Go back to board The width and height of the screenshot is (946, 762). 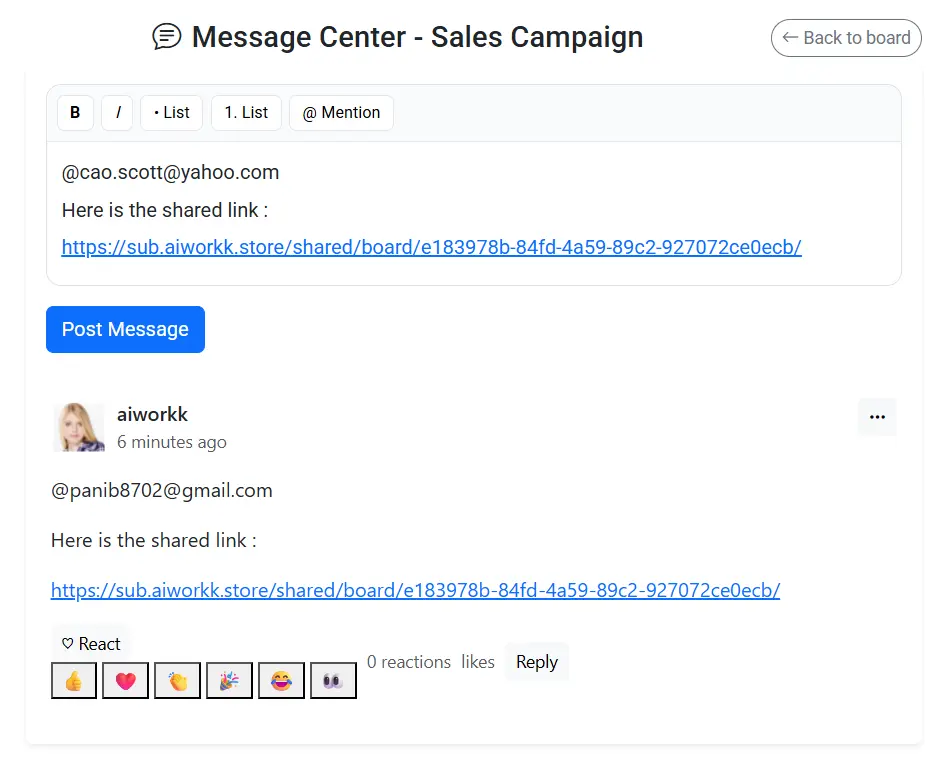coord(846,38)
